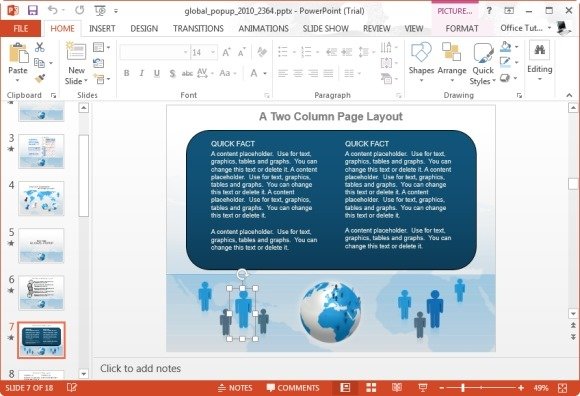Select the Format Painter brush icon
Image resolution: width=580 pixels, height=396 pixels.
coord(40,78)
